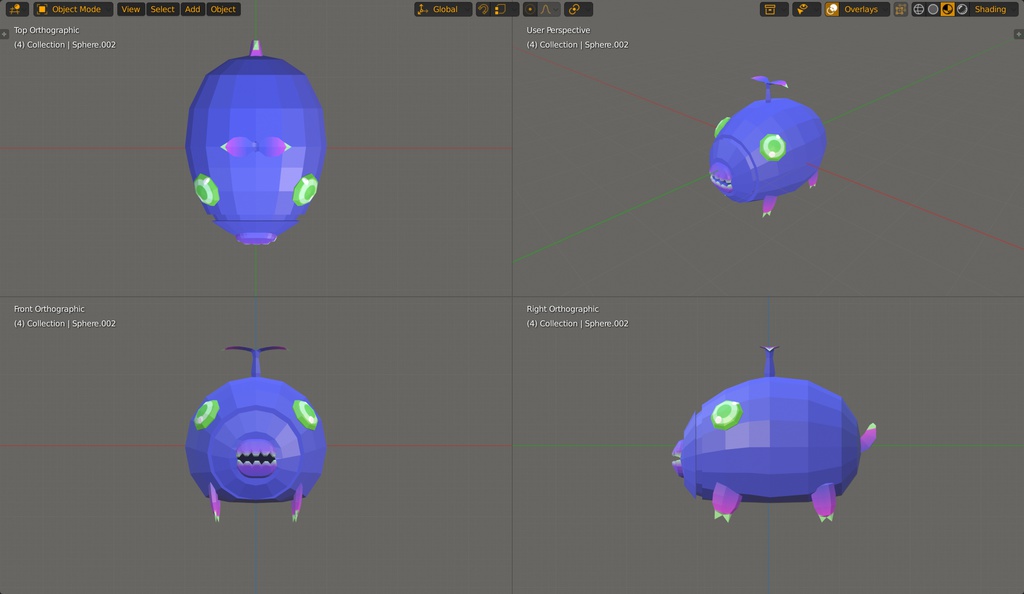
Task: Open the Global transform orientation dropdown
Action: tap(443, 9)
